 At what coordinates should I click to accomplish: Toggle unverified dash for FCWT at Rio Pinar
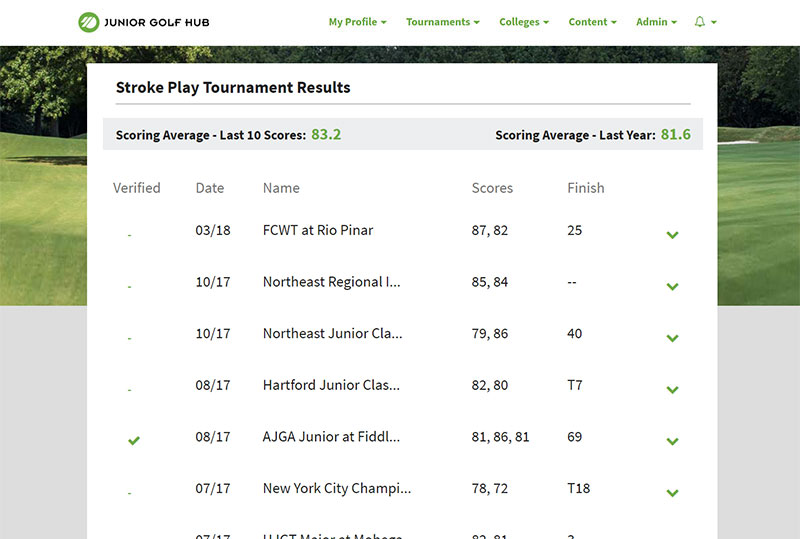129,235
